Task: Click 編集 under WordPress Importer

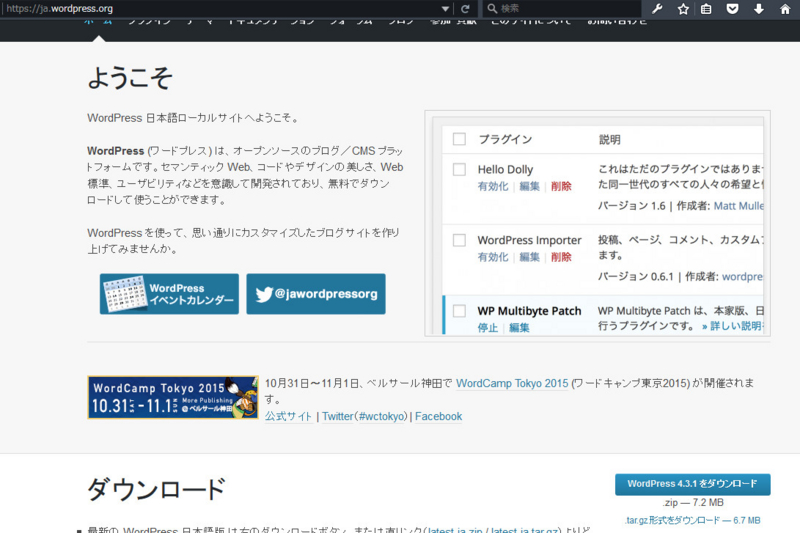Action: pos(530,257)
